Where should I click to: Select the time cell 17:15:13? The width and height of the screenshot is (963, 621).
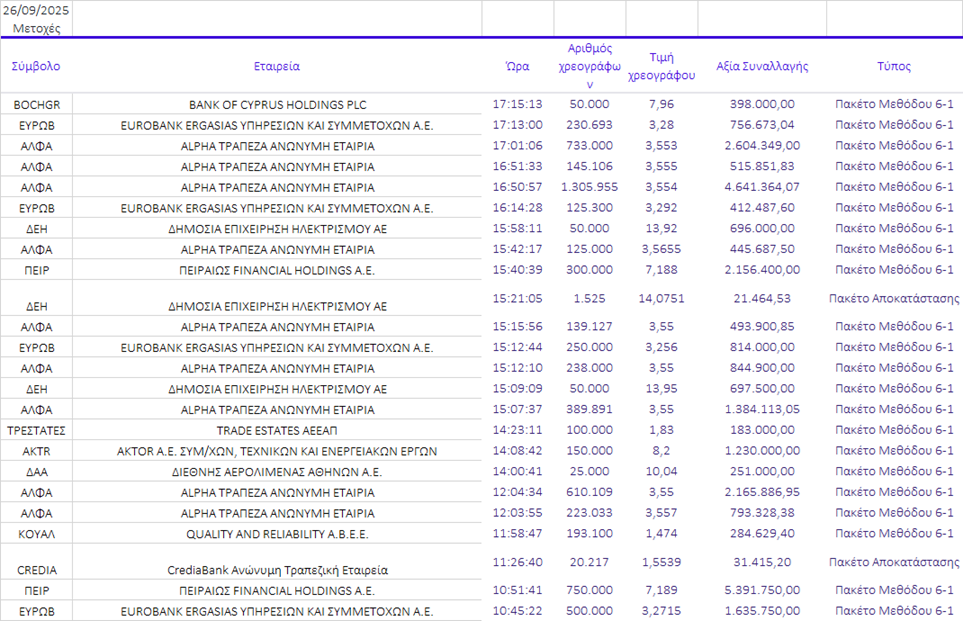[518, 104]
